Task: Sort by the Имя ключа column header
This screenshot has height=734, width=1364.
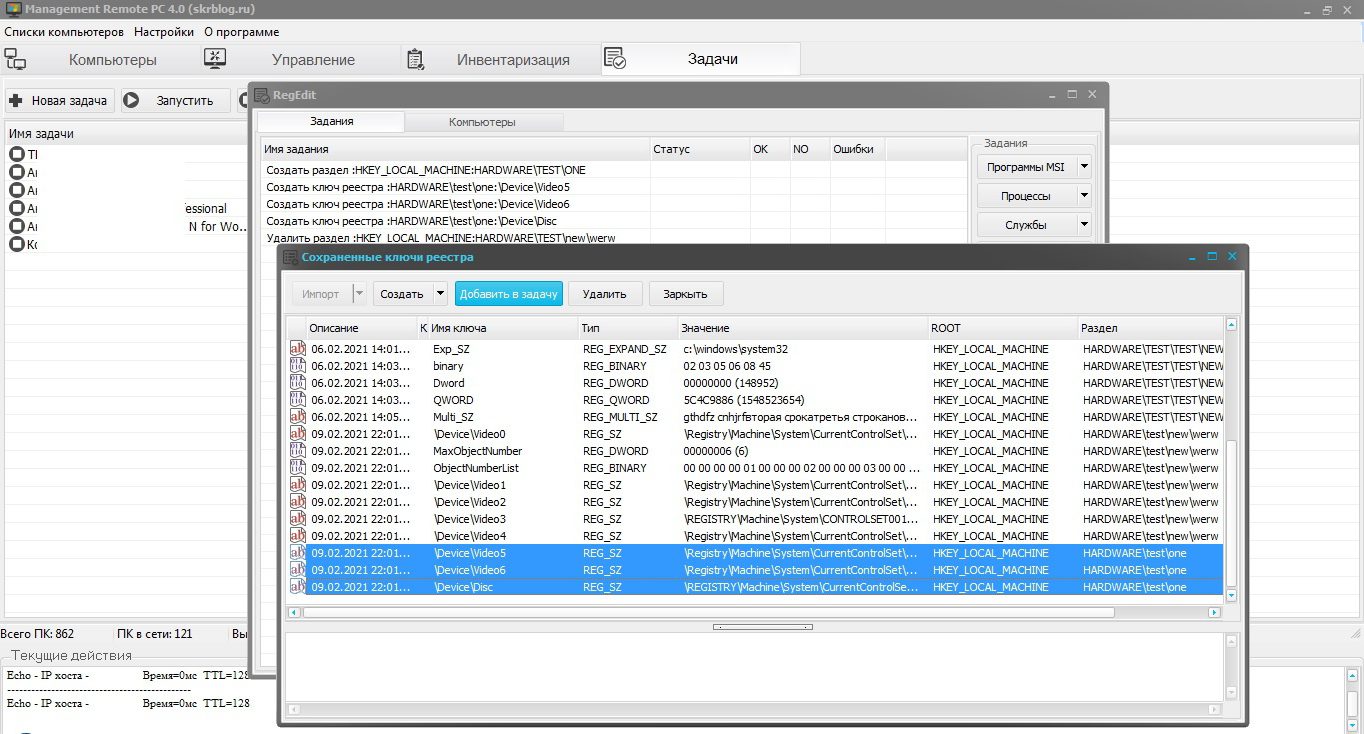Action: pos(503,328)
